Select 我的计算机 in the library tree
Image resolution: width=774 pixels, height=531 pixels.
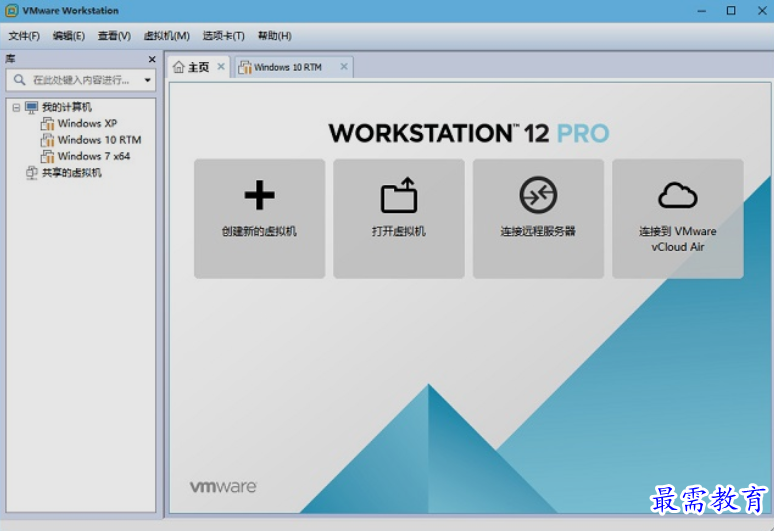[x=67, y=107]
